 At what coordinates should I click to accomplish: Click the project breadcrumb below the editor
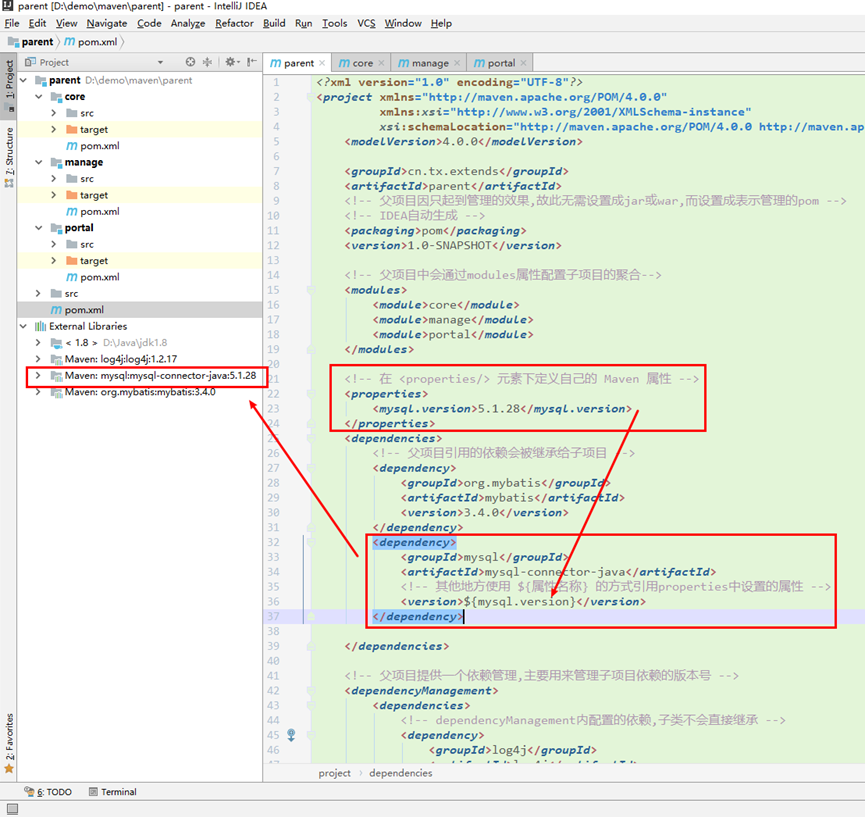click(334, 773)
